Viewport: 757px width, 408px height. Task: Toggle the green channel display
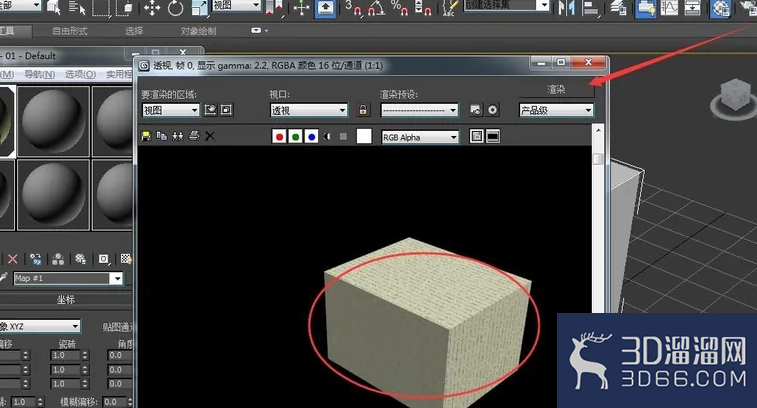295,137
